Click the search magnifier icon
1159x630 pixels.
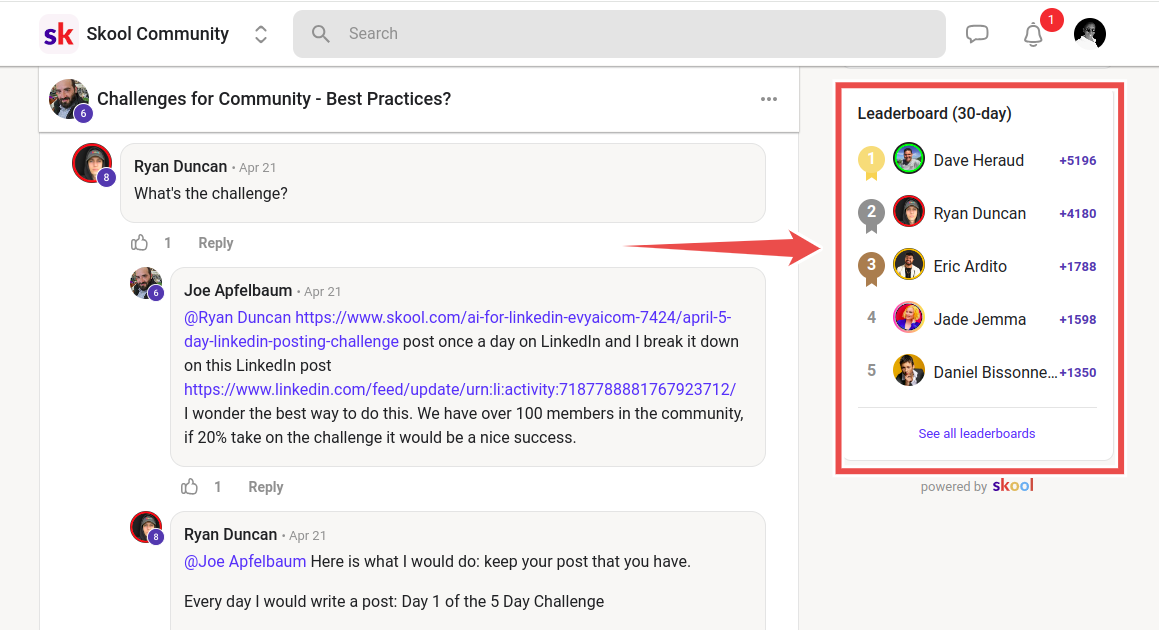coord(320,34)
